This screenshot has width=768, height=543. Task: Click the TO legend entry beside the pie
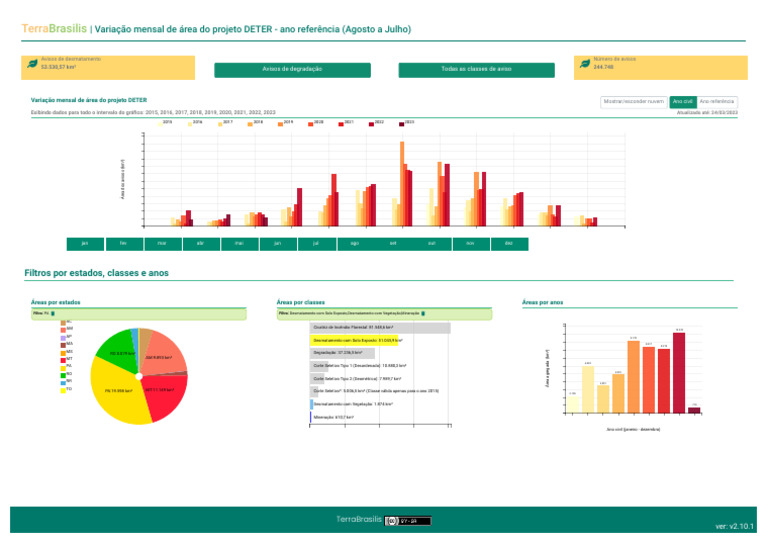[67, 390]
